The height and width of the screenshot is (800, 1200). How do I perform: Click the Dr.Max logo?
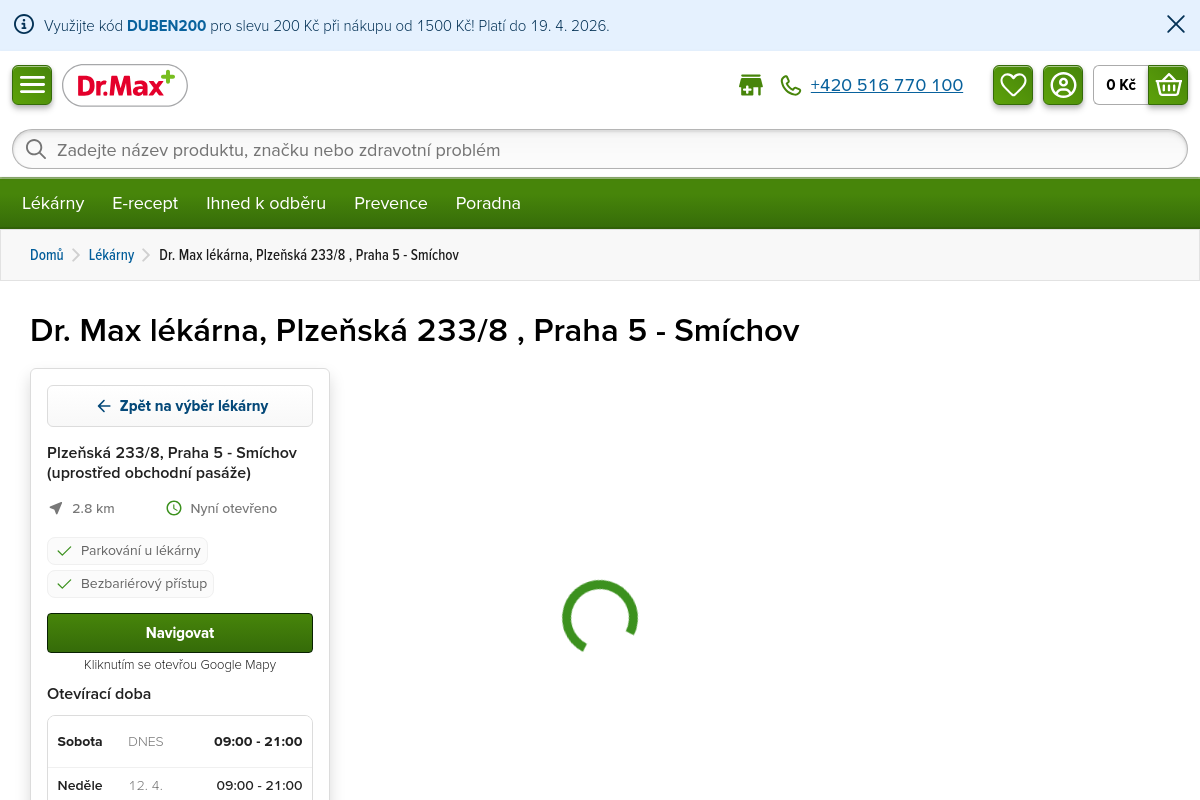pos(125,86)
